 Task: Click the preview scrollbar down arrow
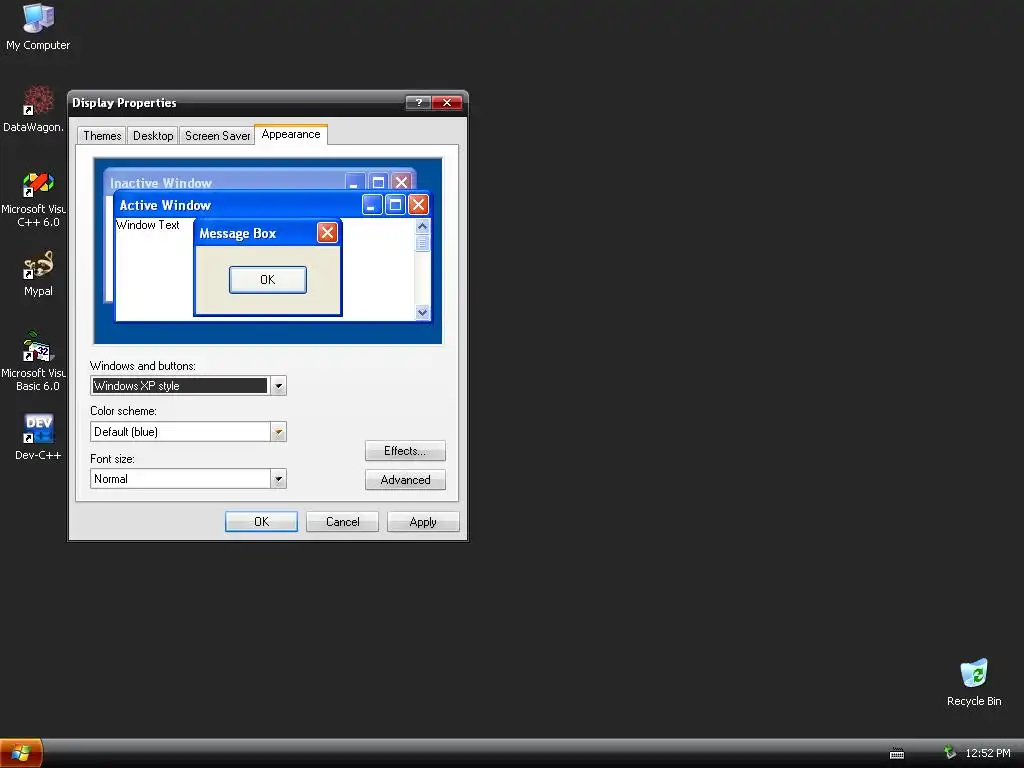click(423, 312)
